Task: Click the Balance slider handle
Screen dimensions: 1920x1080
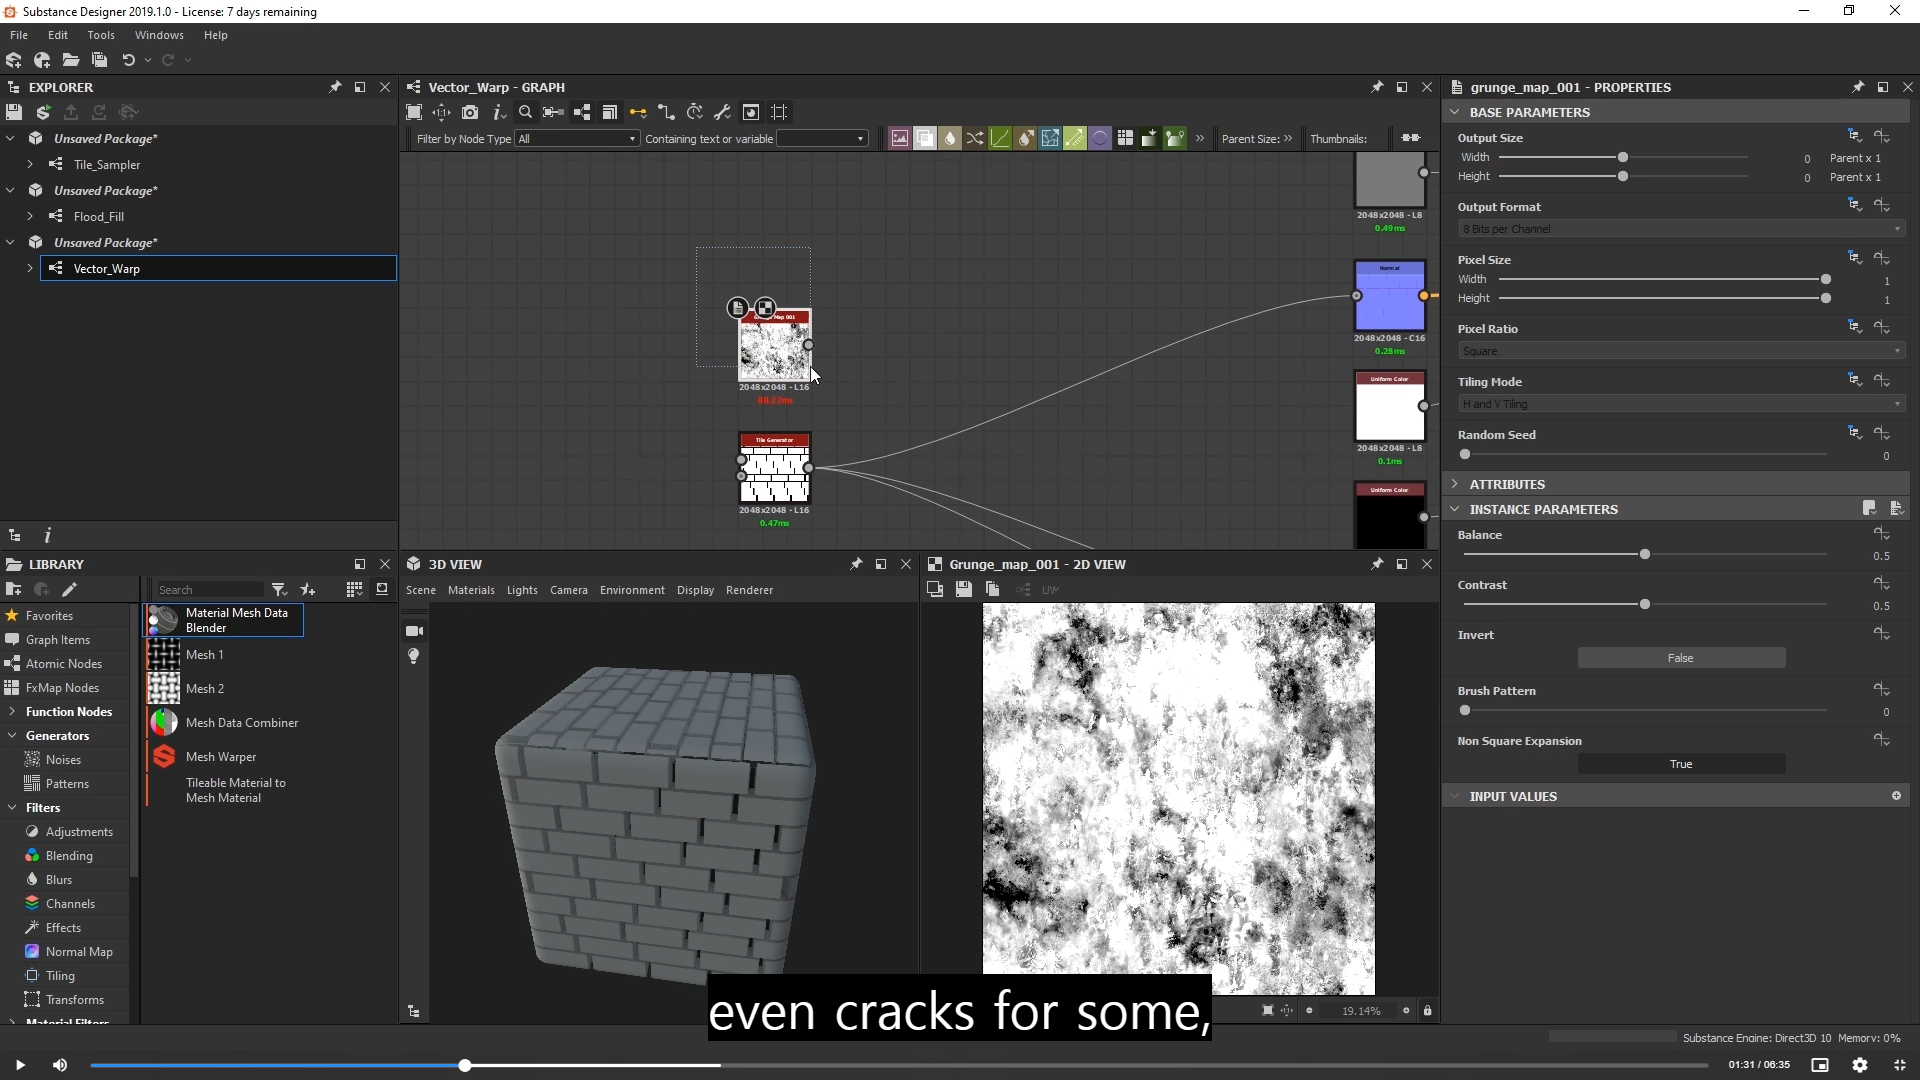Action: click(1644, 555)
